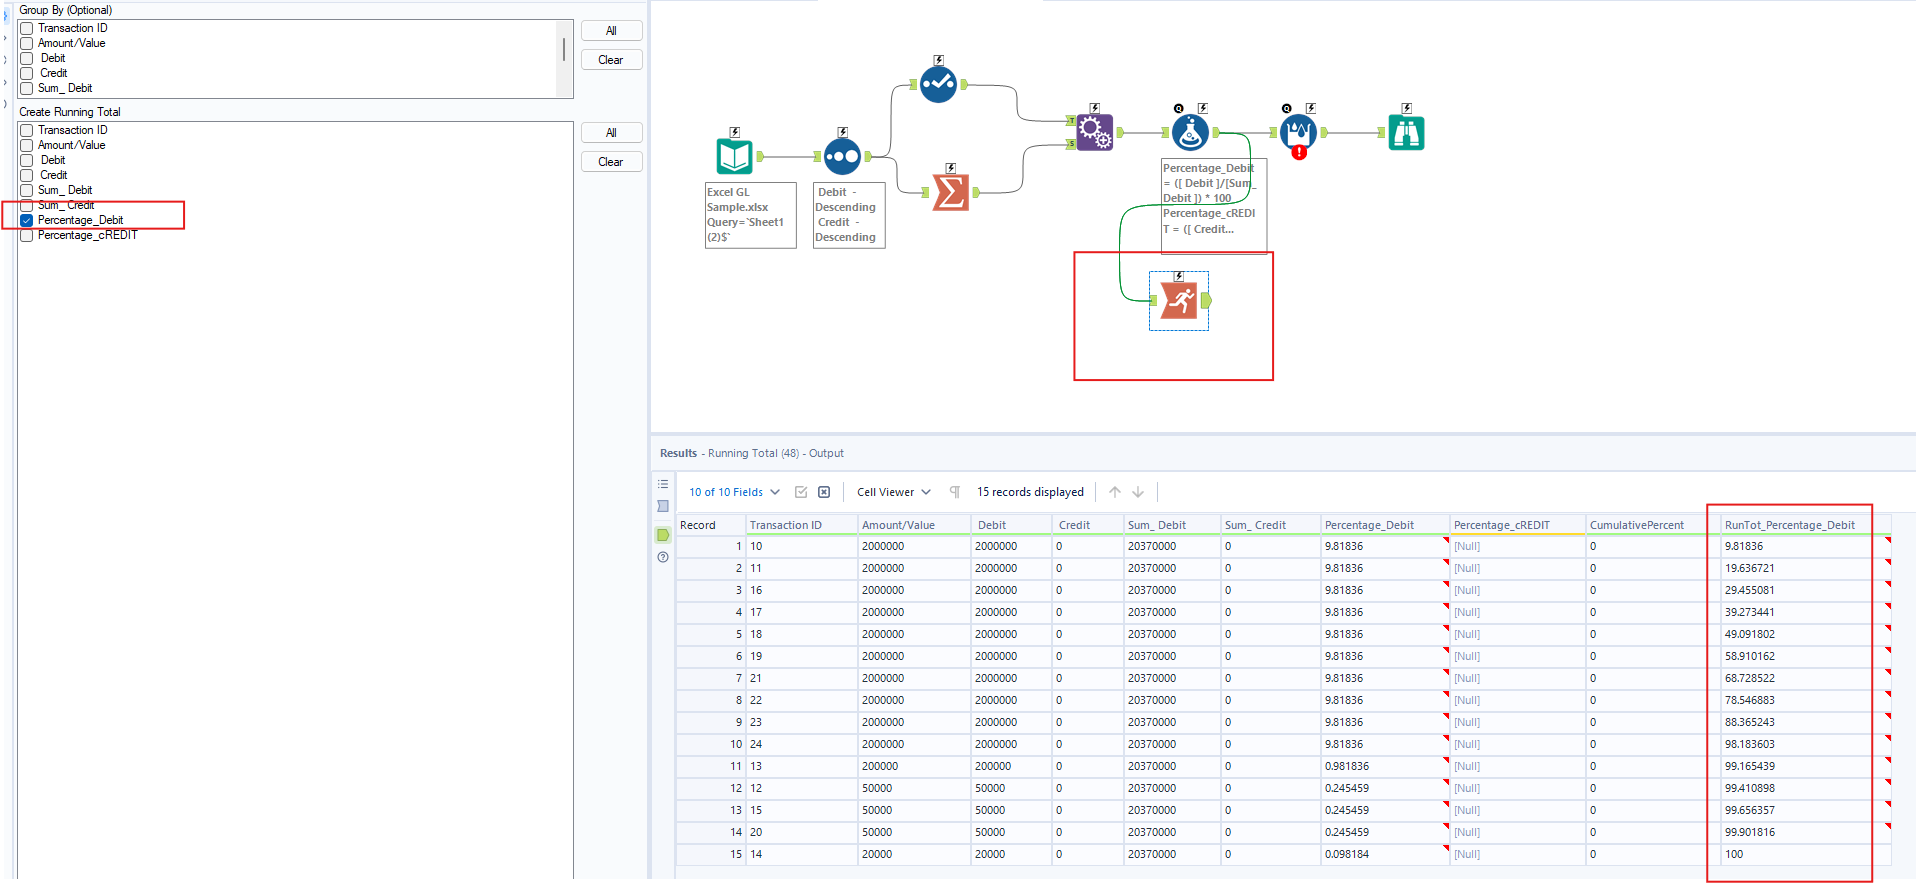Image resolution: width=1916 pixels, height=884 pixels.
Task: Select the purple Append Fields gear tool
Action: click(x=1094, y=132)
